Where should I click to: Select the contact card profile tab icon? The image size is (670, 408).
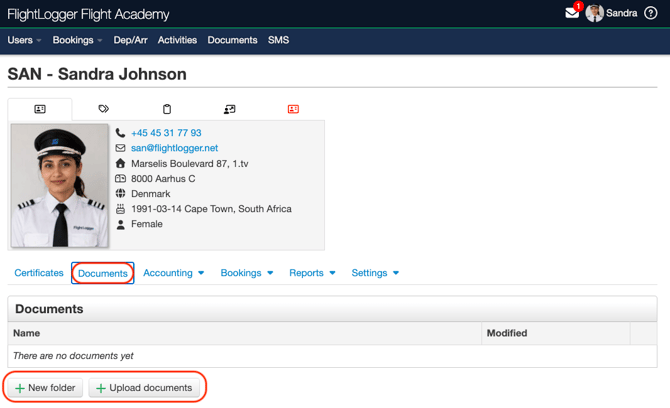(40, 109)
